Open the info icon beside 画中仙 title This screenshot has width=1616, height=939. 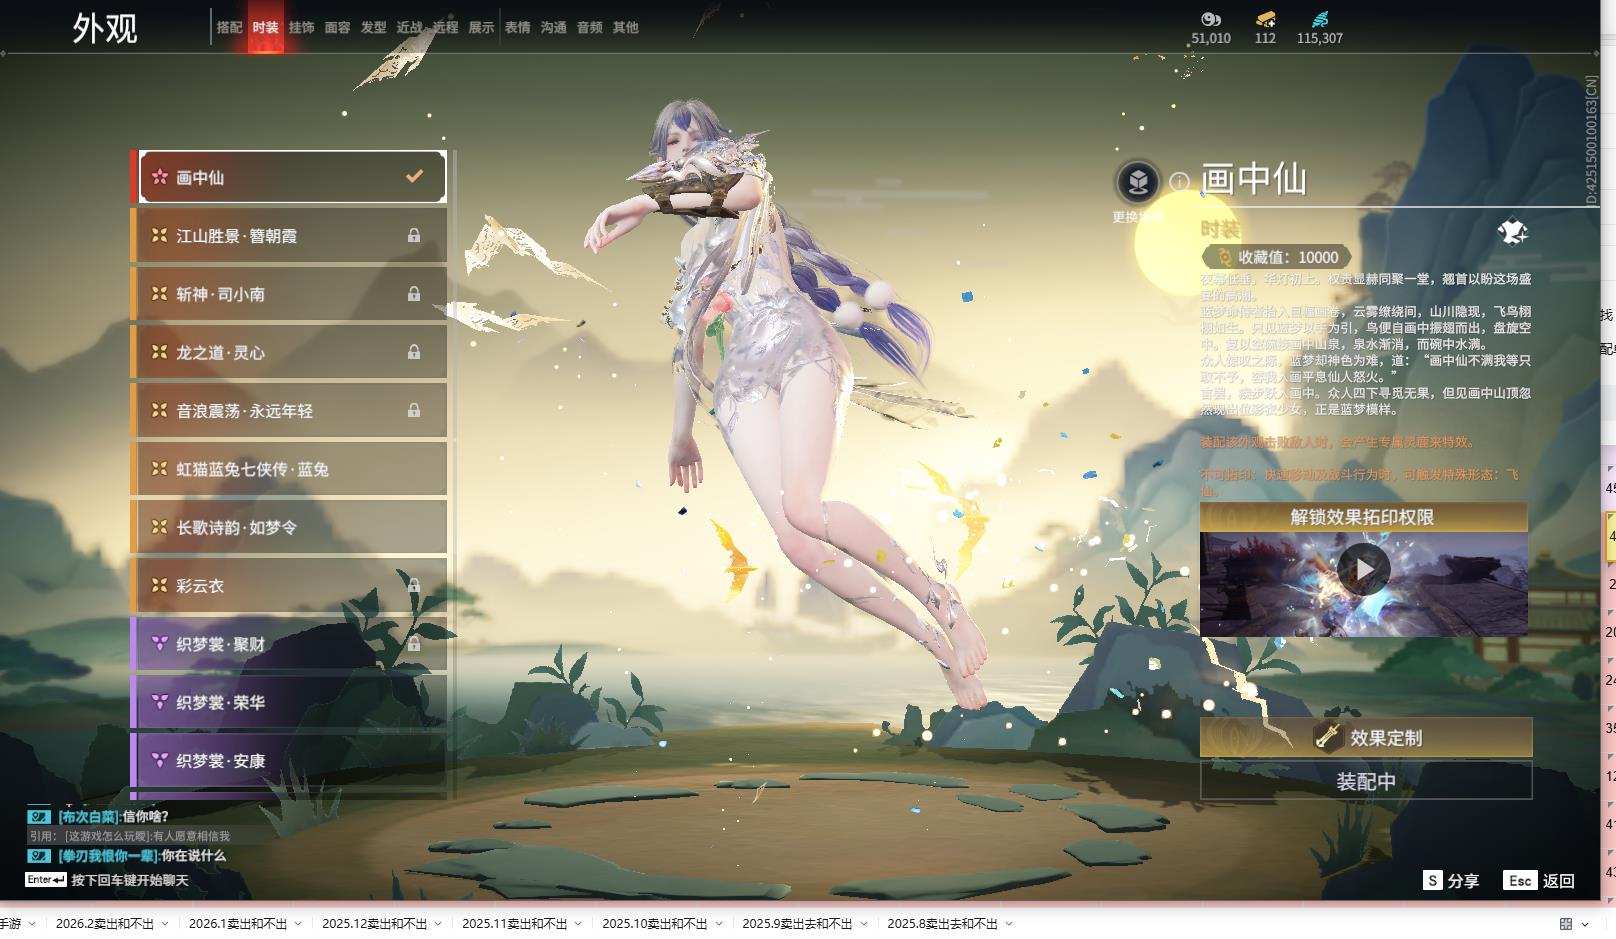coord(1180,182)
